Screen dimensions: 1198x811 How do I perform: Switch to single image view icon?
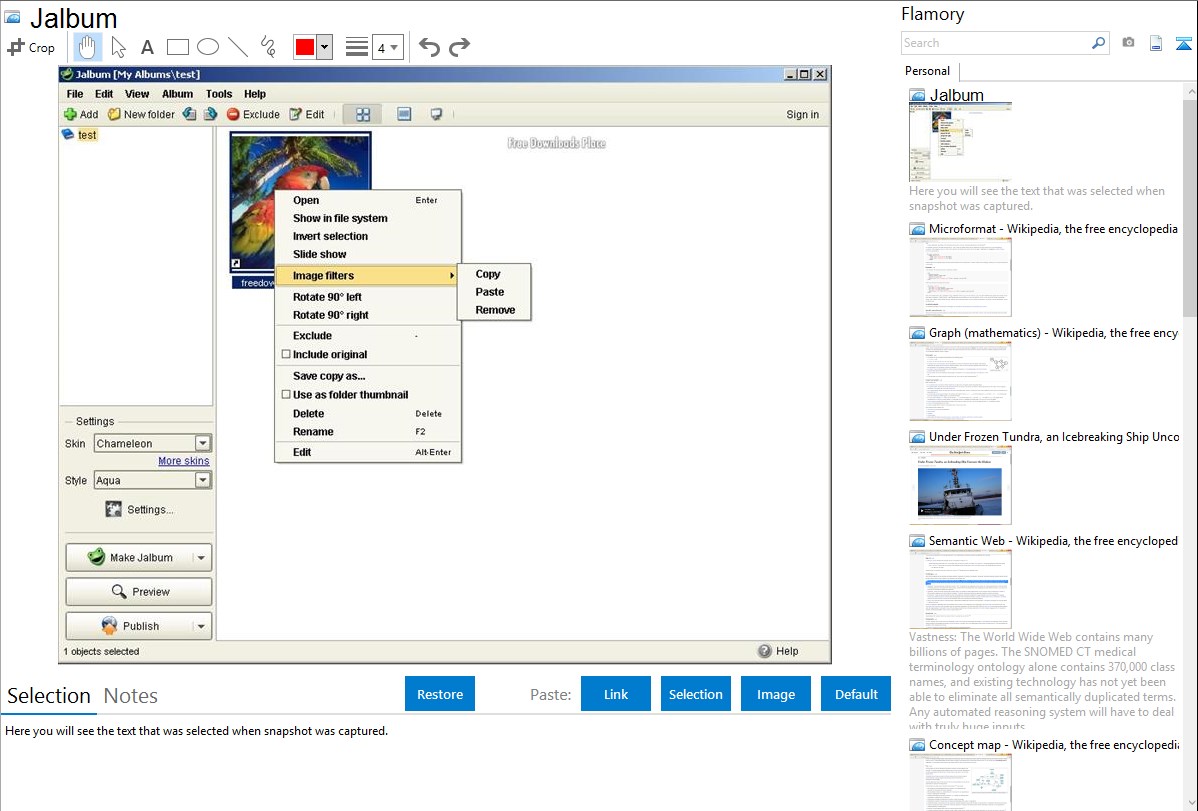pyautogui.click(x=404, y=115)
